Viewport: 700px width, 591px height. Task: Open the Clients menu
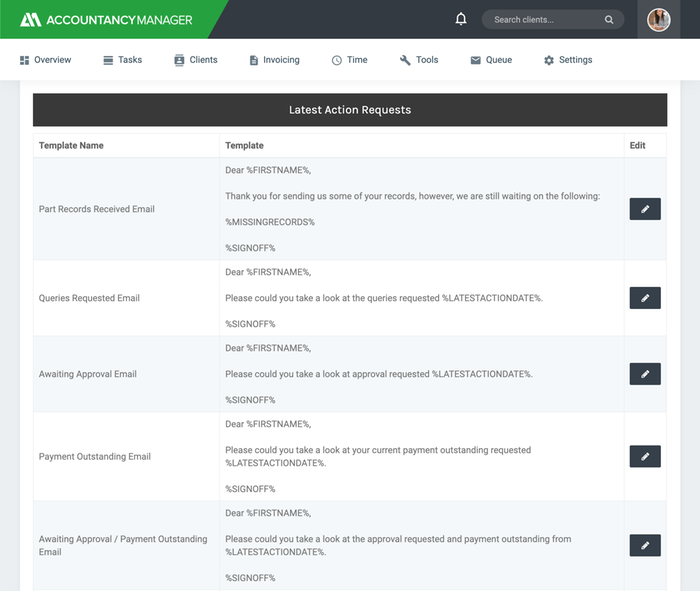(x=195, y=60)
